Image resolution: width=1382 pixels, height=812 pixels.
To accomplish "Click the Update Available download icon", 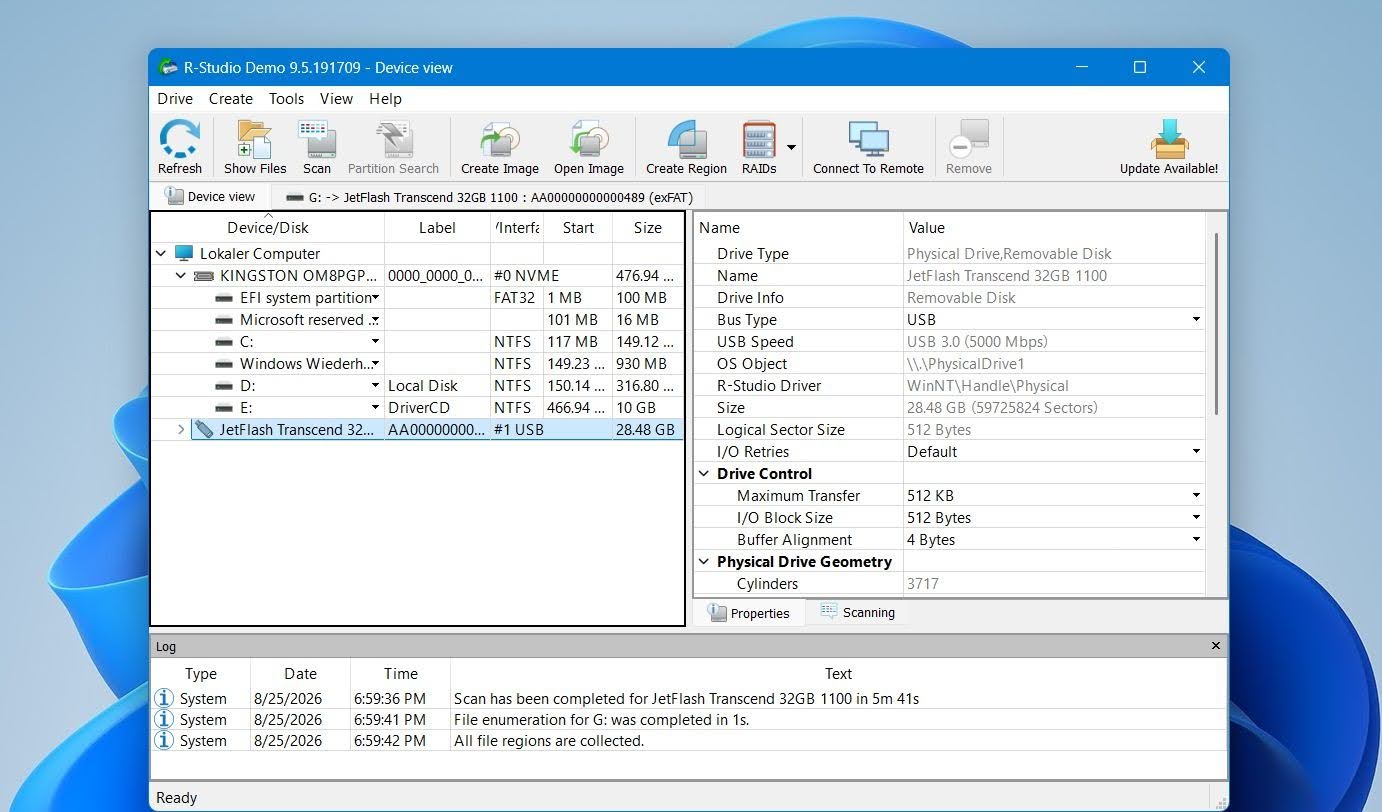I will 1169,139.
